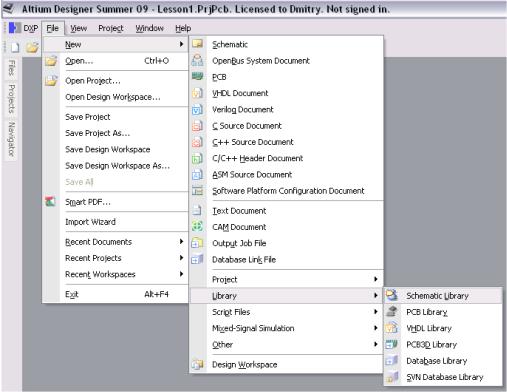Click the Software Platform Configuration Document icon
The width and height of the screenshot is (507, 392).
point(197,191)
